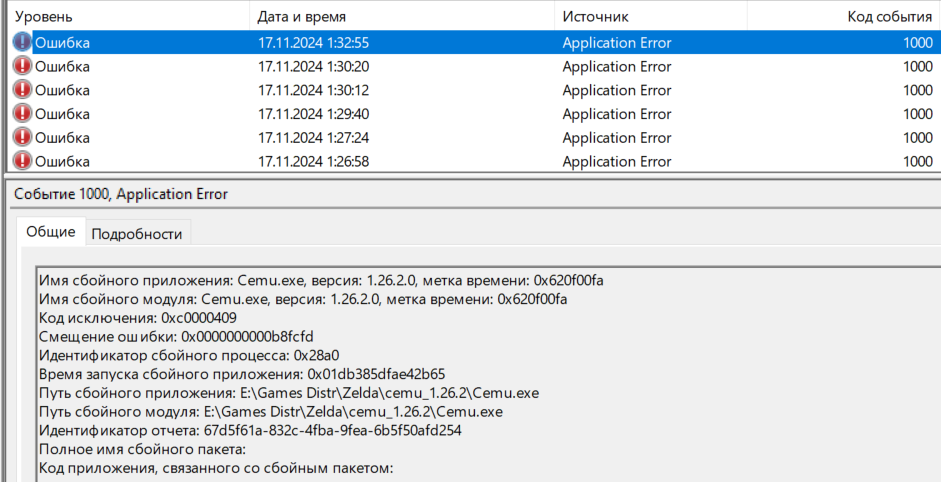Screen dimensions: 941x482
Task: Click the error icon beside the 1:29:40 entry
Action: tap(22, 114)
